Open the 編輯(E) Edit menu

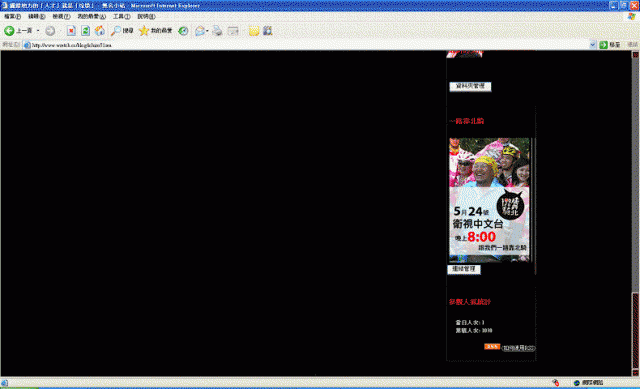point(36,16)
